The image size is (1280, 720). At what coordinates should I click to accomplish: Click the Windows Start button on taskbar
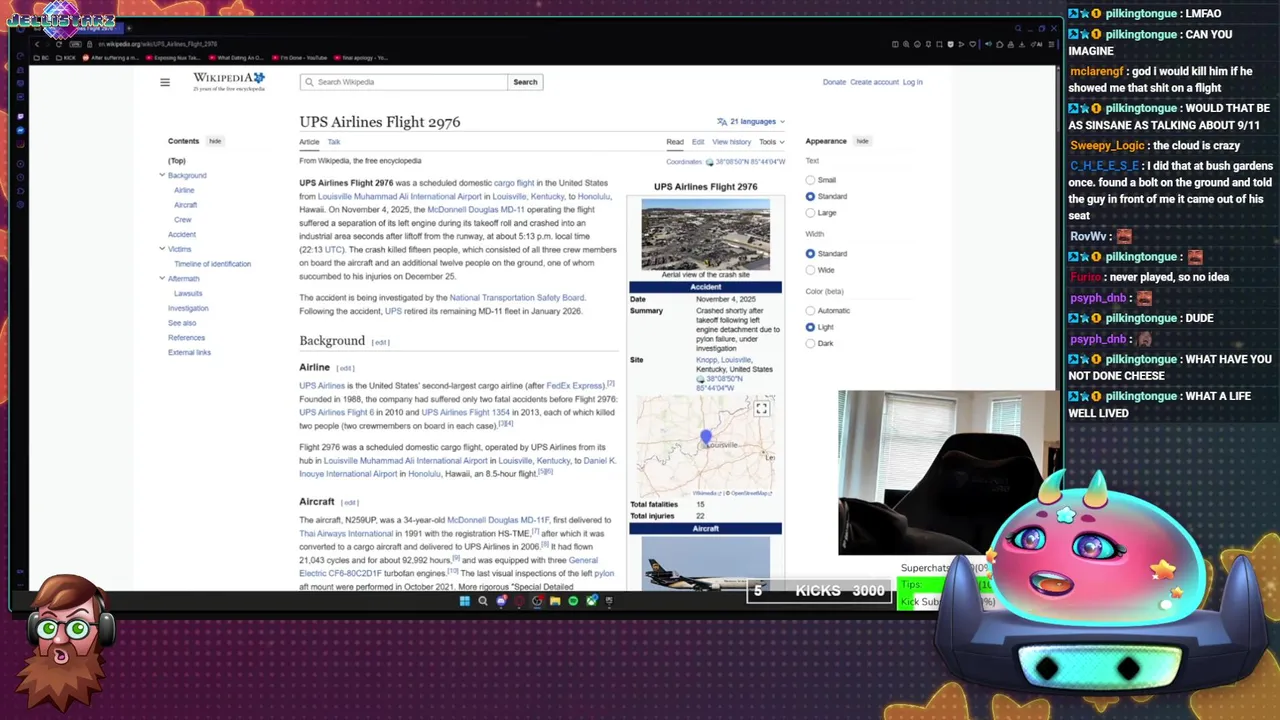[464, 601]
